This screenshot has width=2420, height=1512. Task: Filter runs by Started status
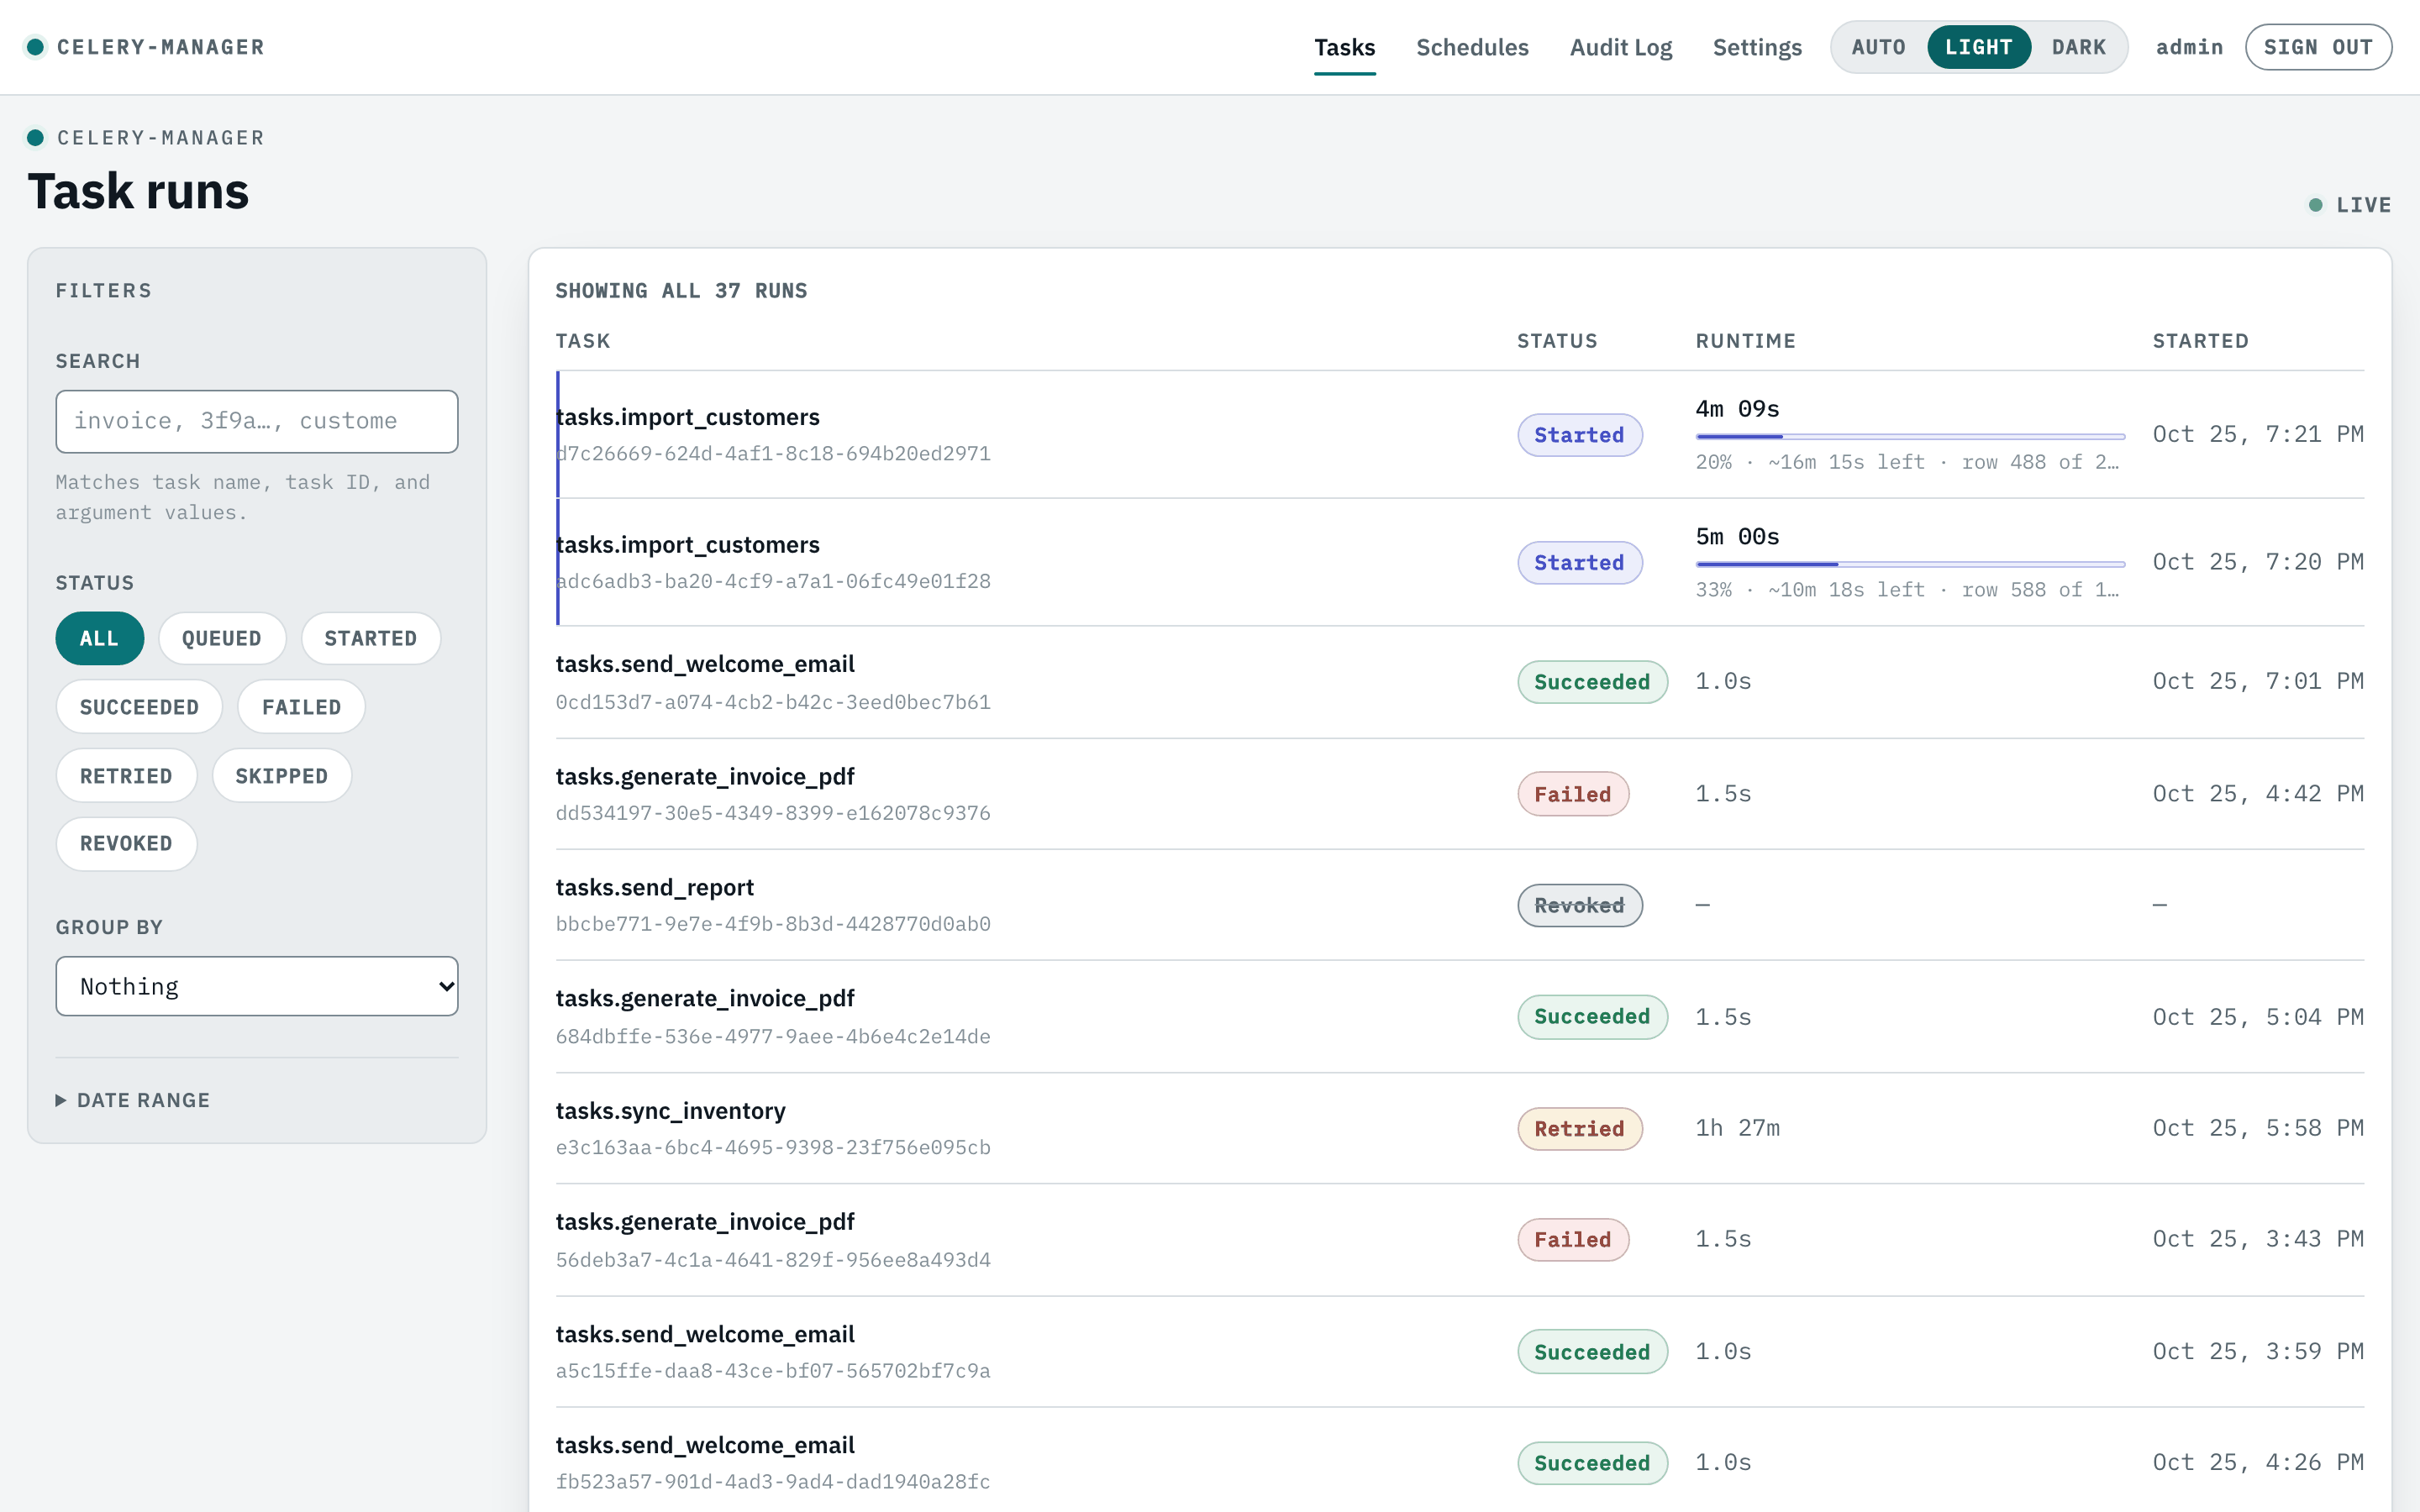coord(370,638)
